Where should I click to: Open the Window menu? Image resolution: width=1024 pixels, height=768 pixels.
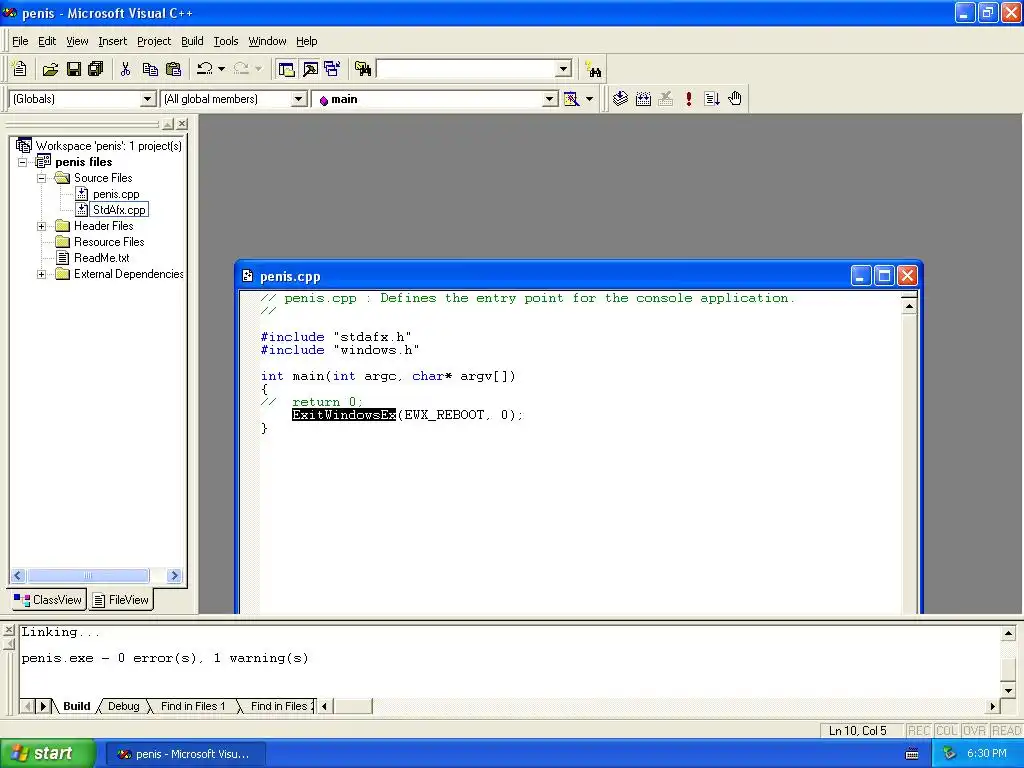(x=267, y=41)
